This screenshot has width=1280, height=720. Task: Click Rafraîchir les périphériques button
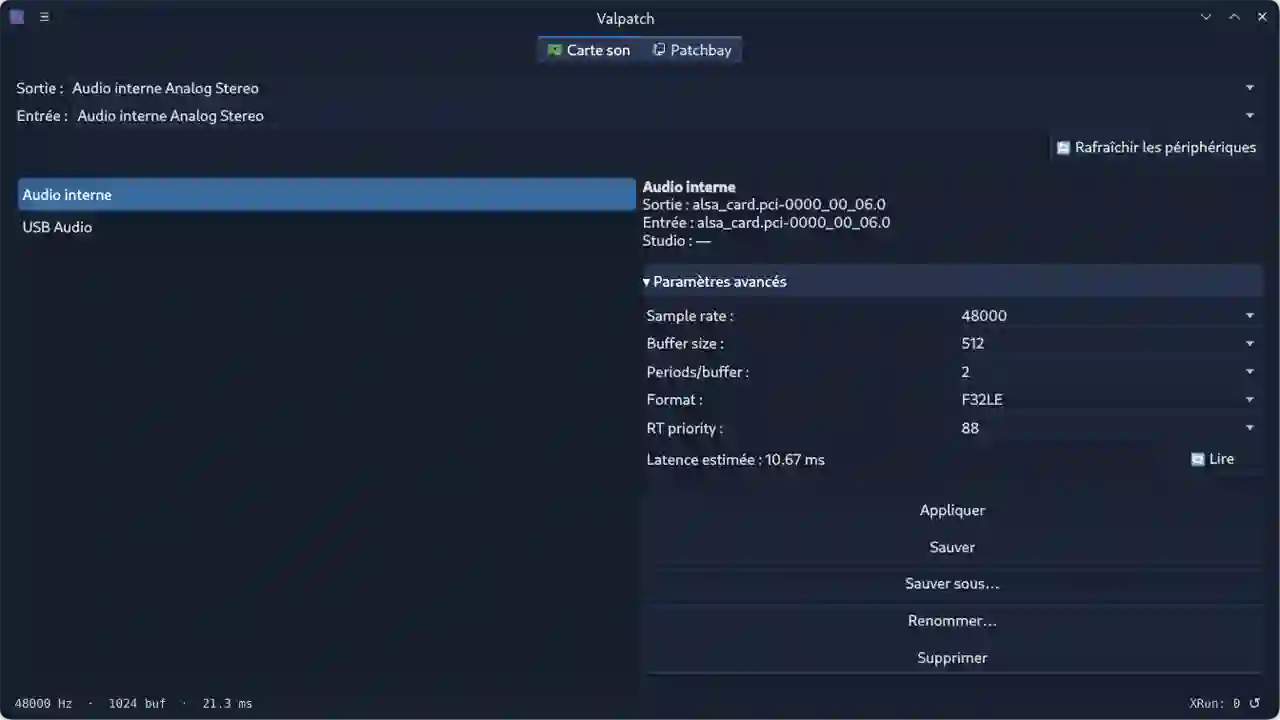point(1156,147)
